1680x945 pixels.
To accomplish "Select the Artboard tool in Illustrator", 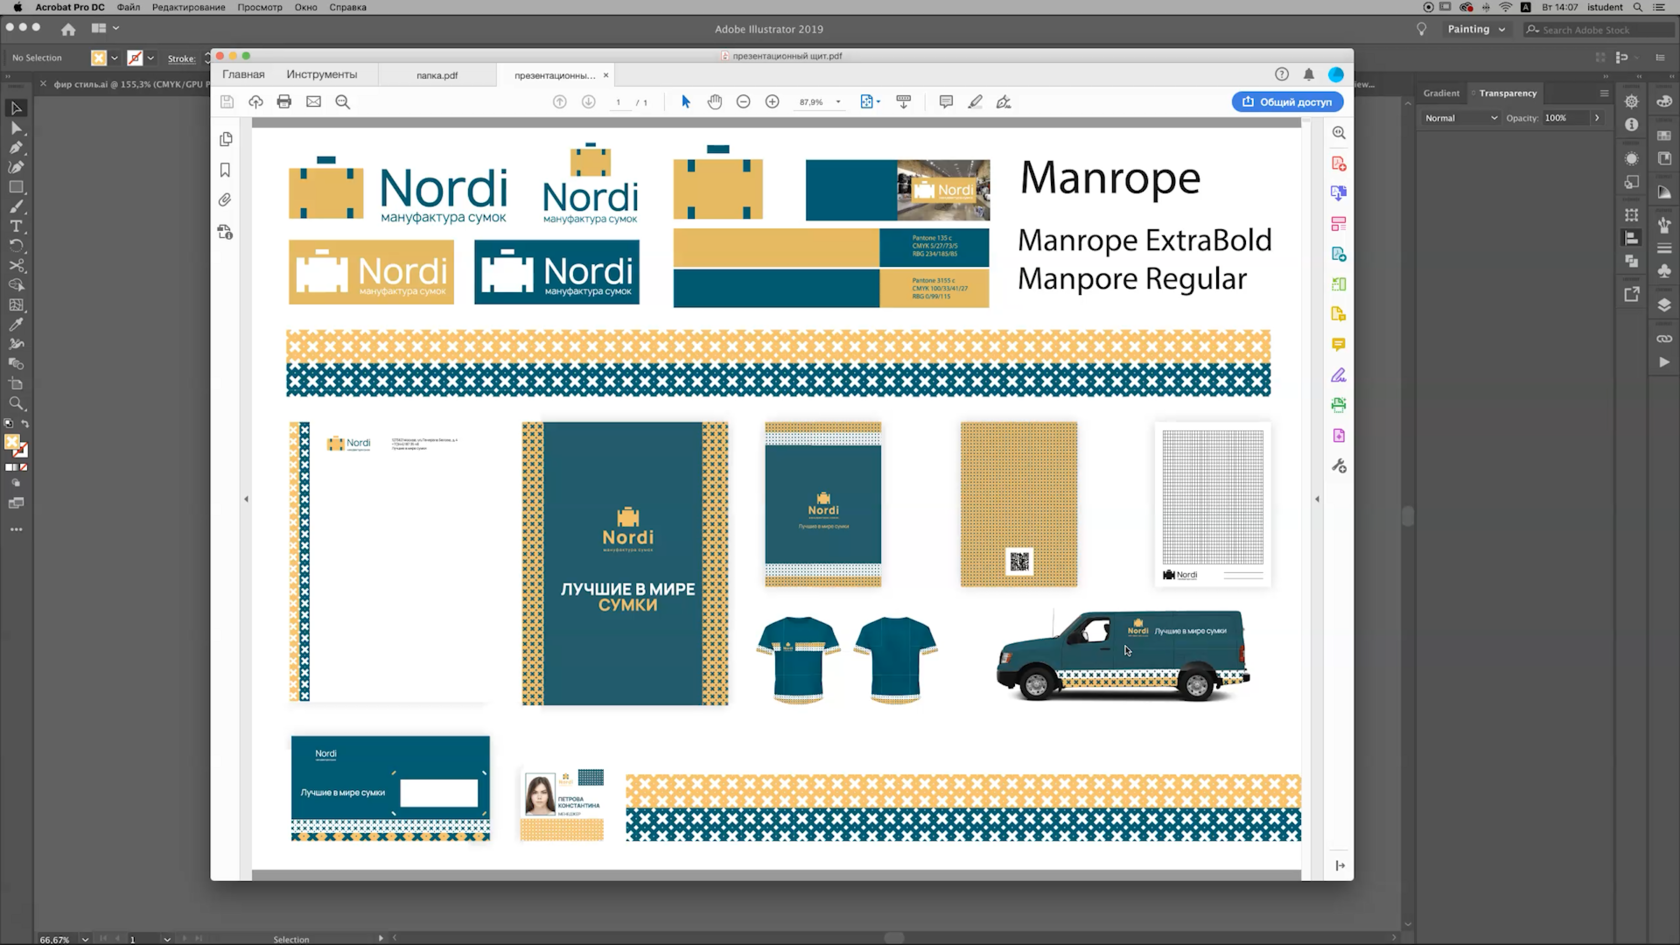I will tap(16, 384).
